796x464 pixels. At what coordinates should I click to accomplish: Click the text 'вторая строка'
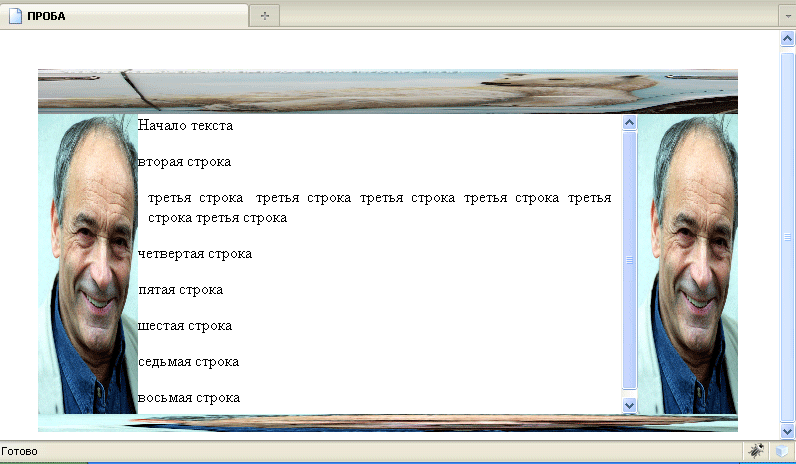pyautogui.click(x=184, y=162)
